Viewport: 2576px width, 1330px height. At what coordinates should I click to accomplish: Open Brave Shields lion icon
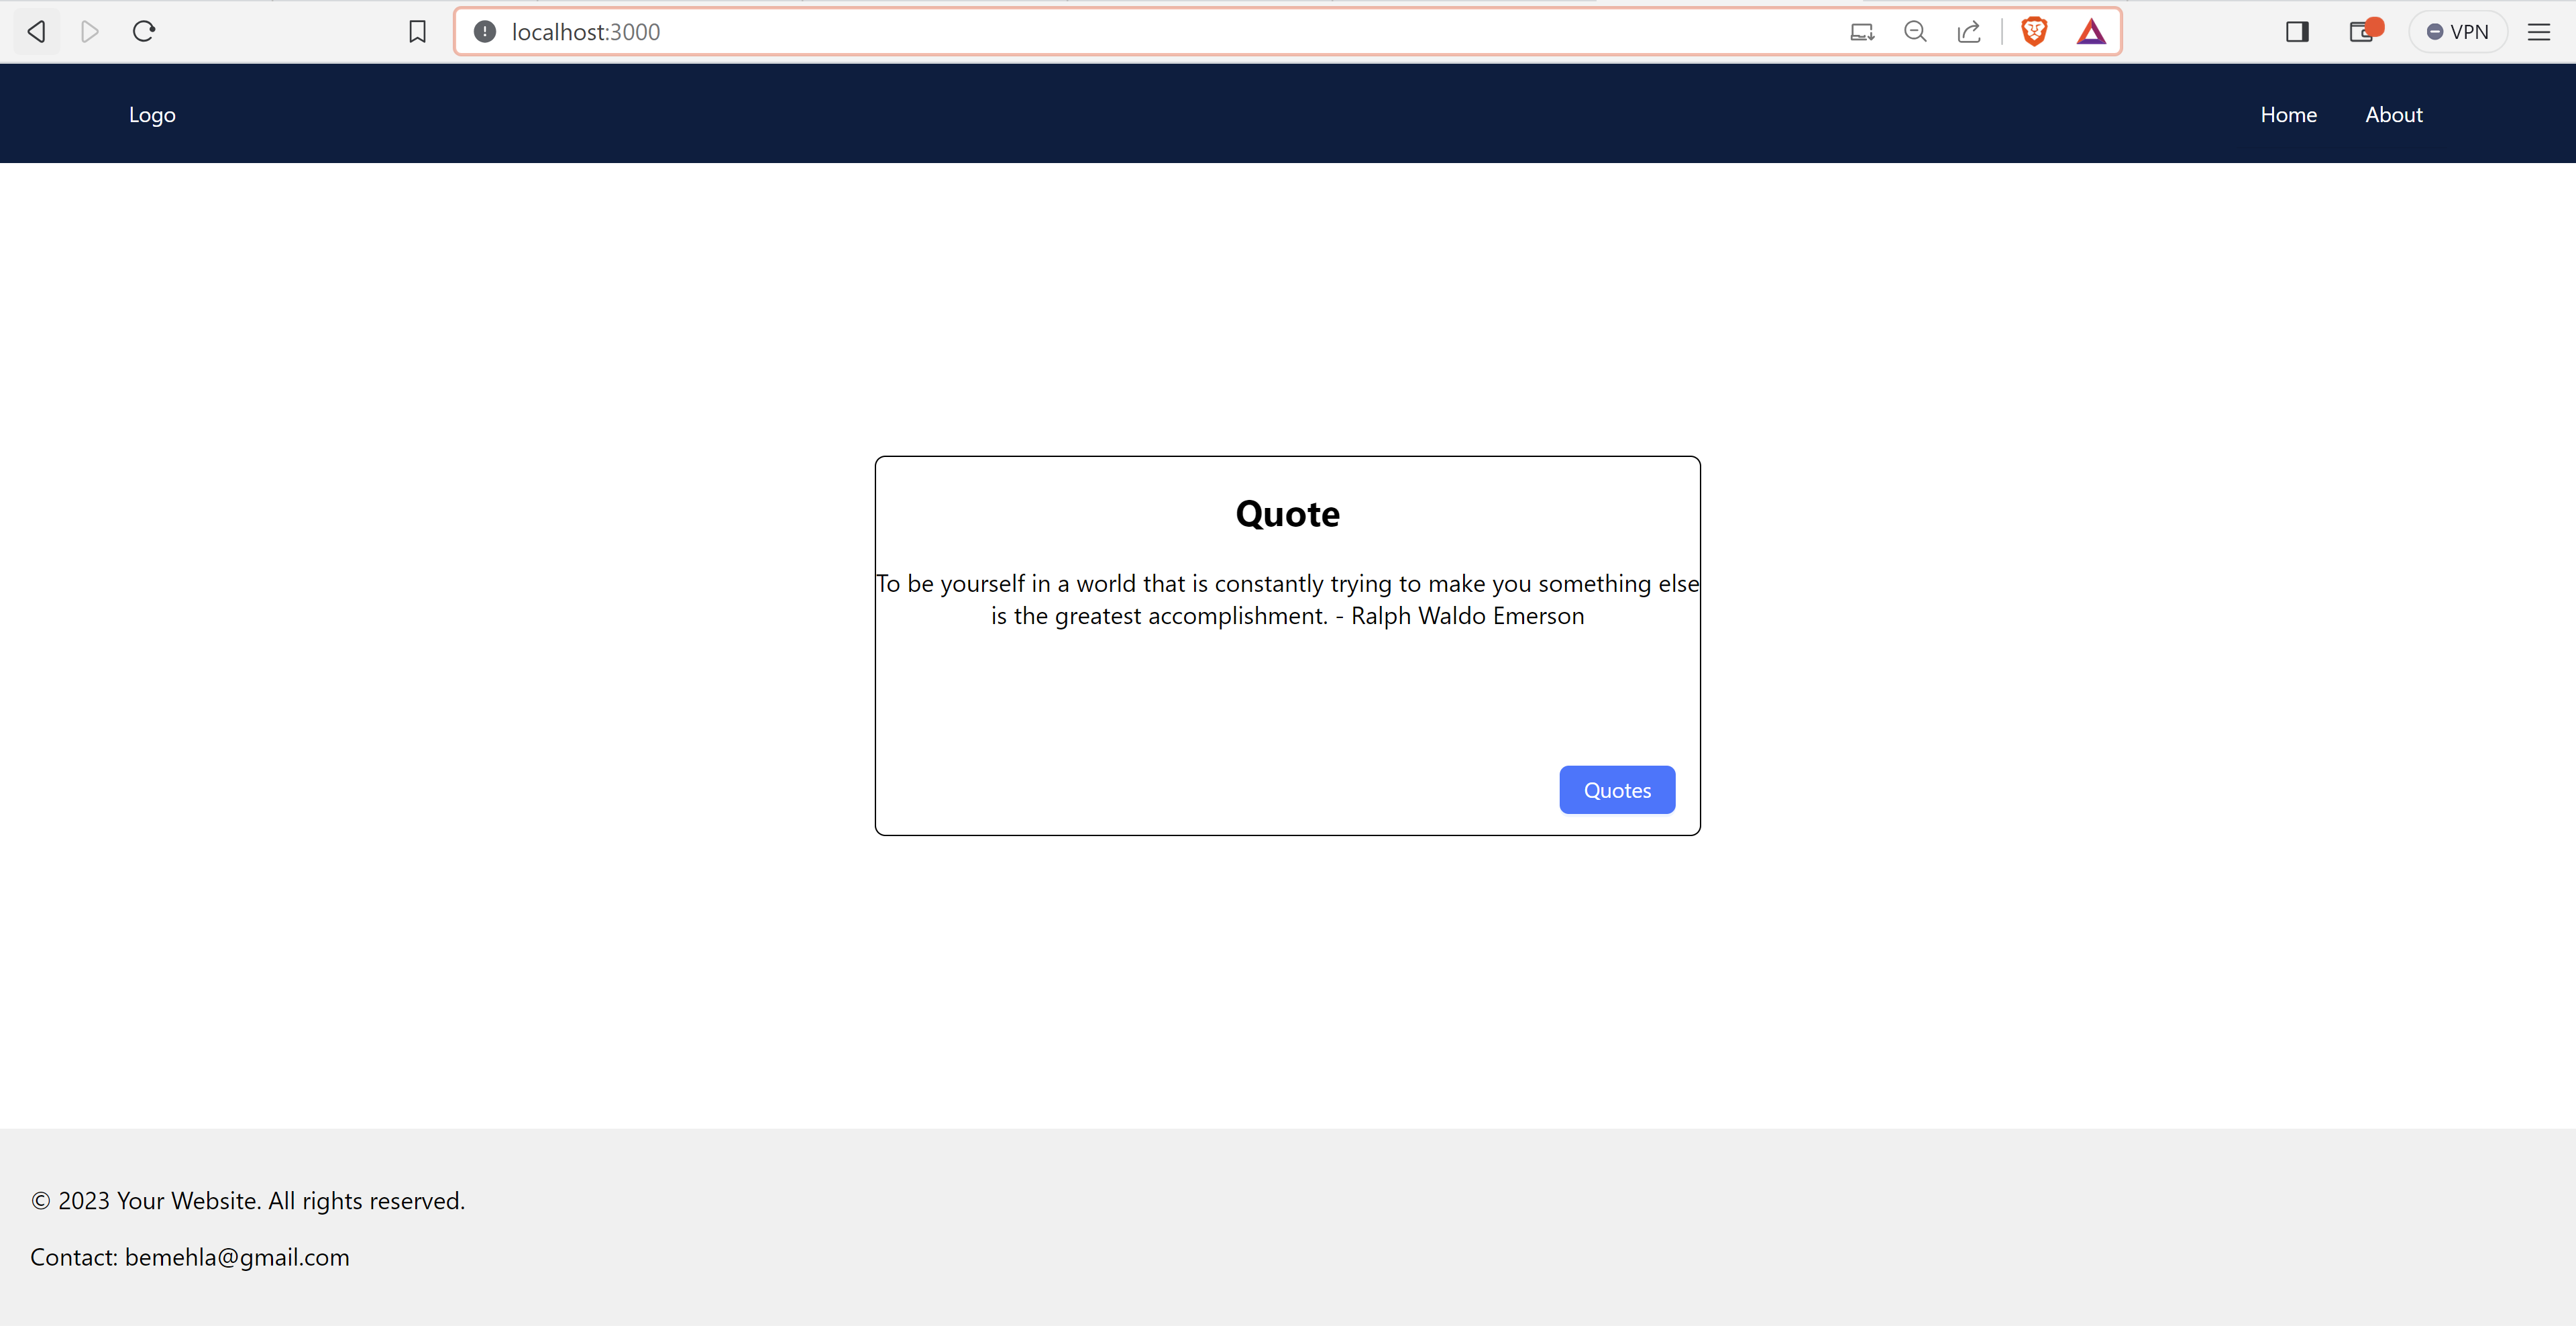tap(2034, 32)
